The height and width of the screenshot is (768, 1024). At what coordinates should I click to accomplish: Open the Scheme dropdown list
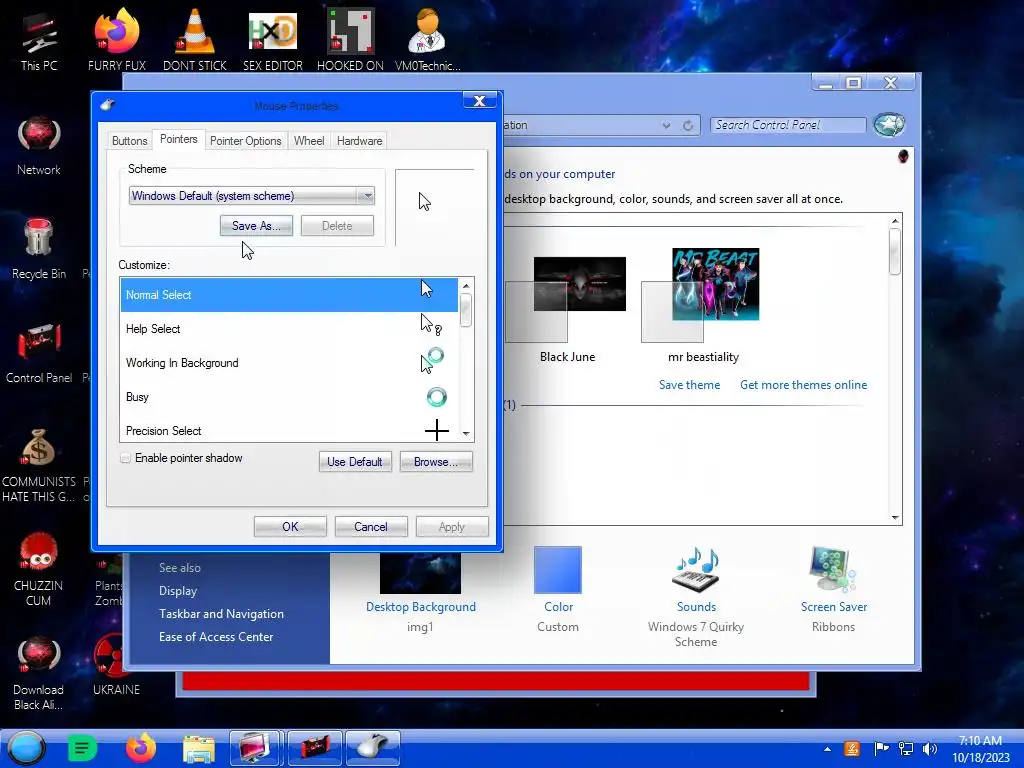point(251,196)
